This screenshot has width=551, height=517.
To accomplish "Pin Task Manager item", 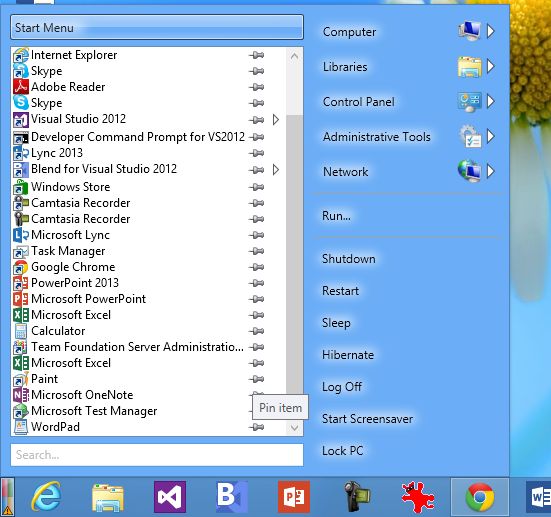I will coord(257,251).
